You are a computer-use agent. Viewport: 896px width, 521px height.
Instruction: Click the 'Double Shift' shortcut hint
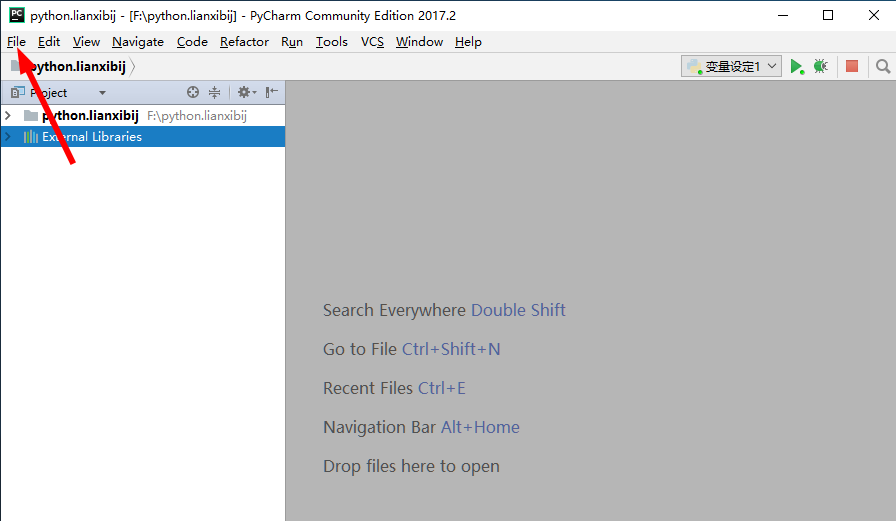518,310
